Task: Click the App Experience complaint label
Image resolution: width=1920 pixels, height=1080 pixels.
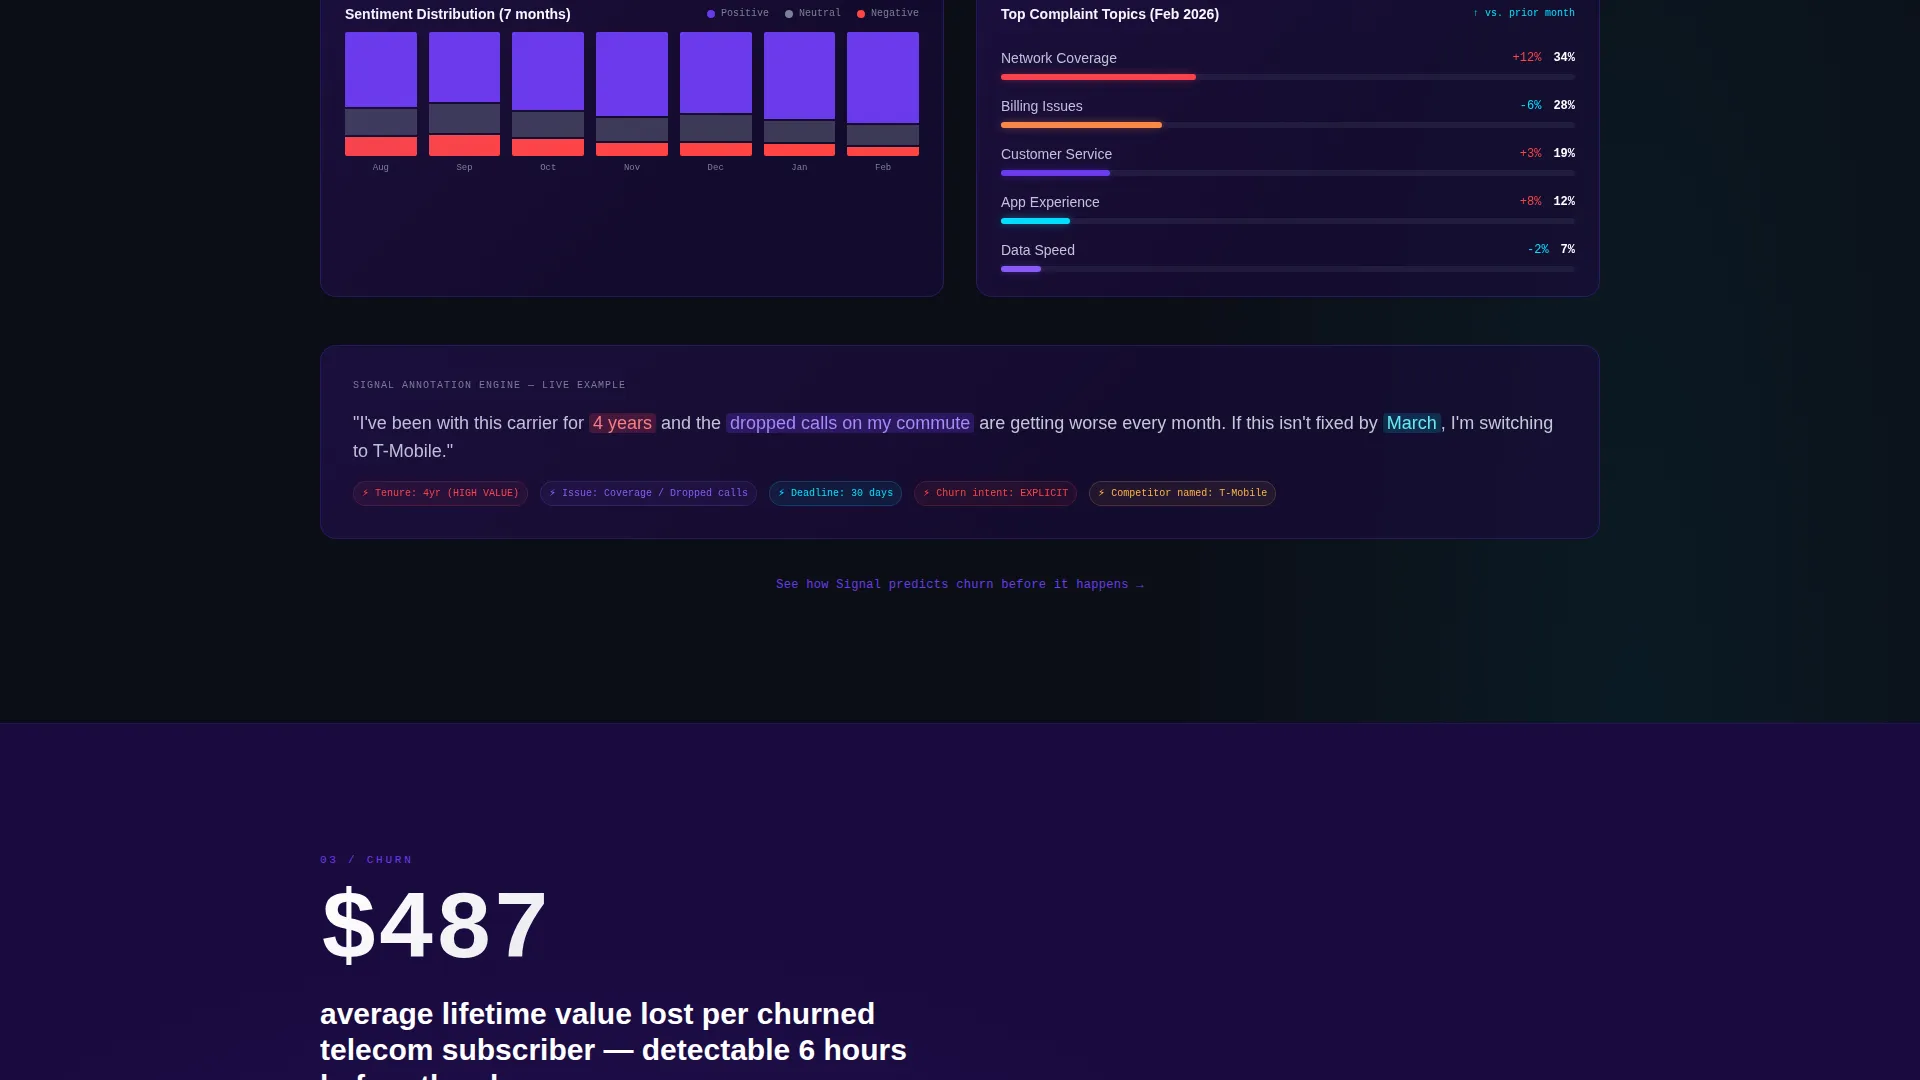Action: coord(1050,202)
